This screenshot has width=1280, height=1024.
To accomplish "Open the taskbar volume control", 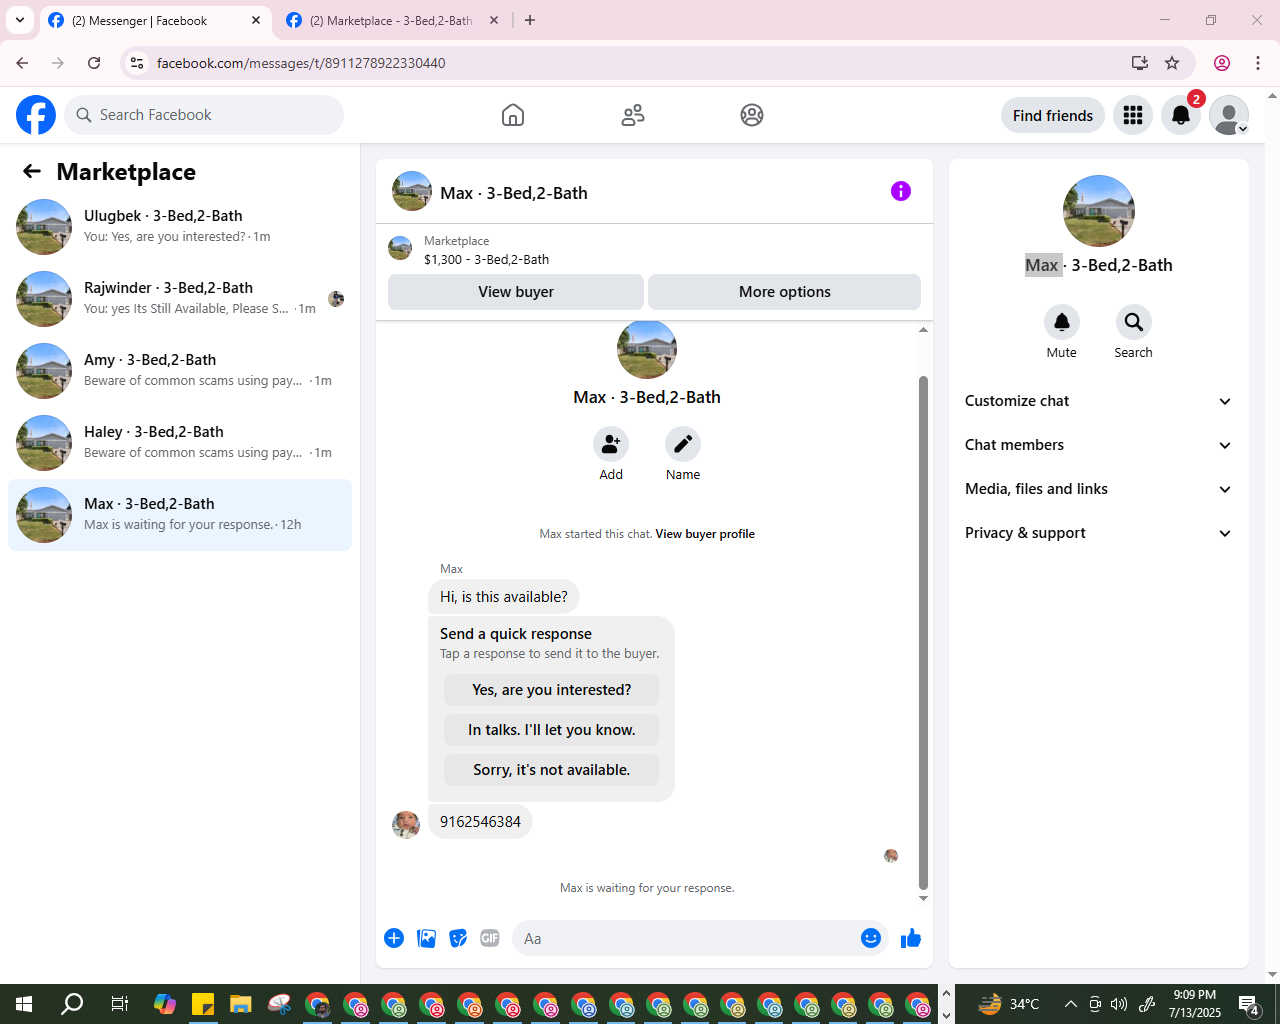I will point(1119,1004).
